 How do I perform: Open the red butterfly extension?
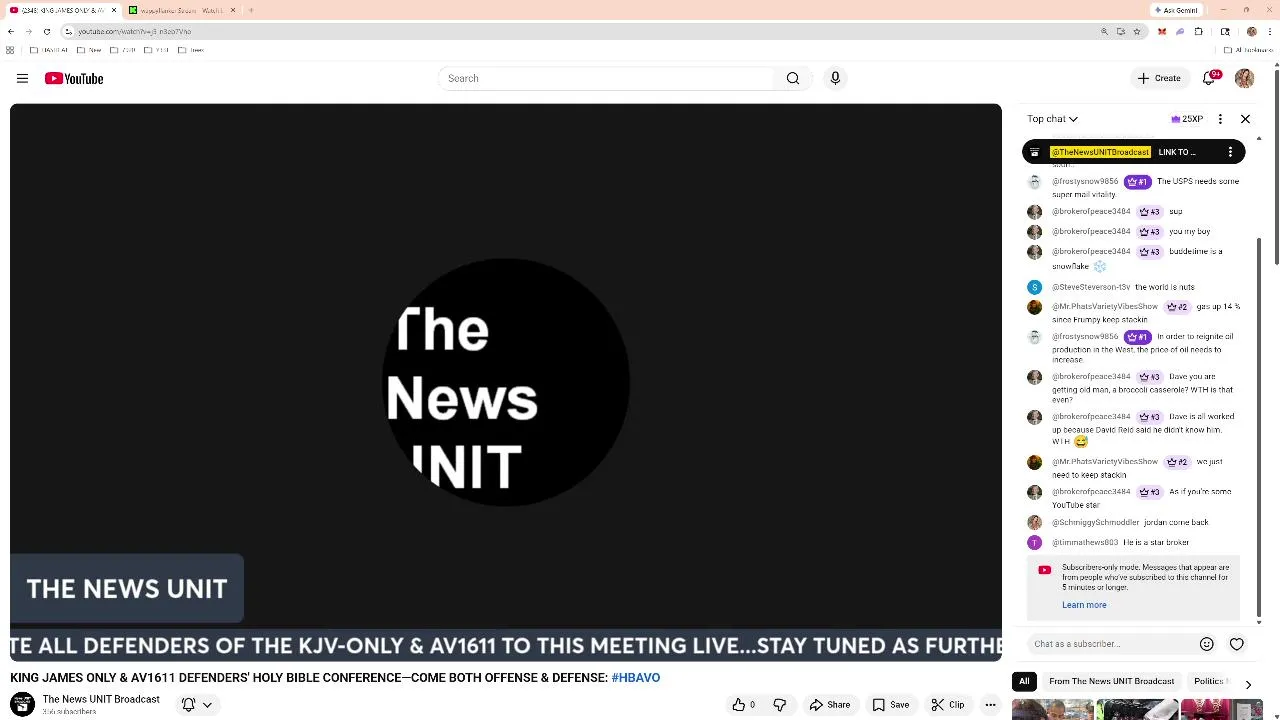tap(1162, 31)
